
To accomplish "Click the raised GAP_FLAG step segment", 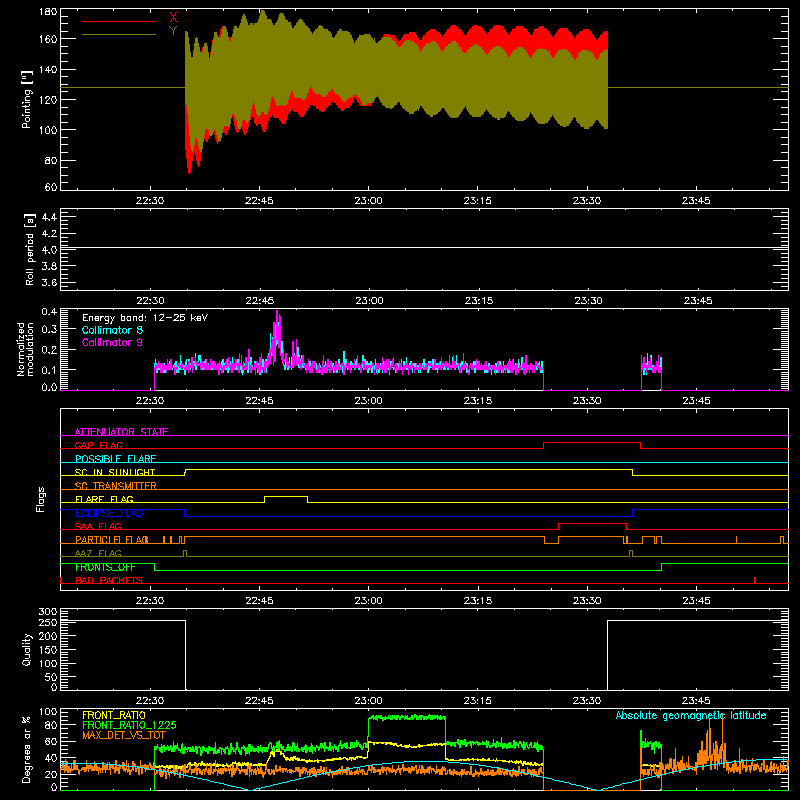I will (x=592, y=443).
